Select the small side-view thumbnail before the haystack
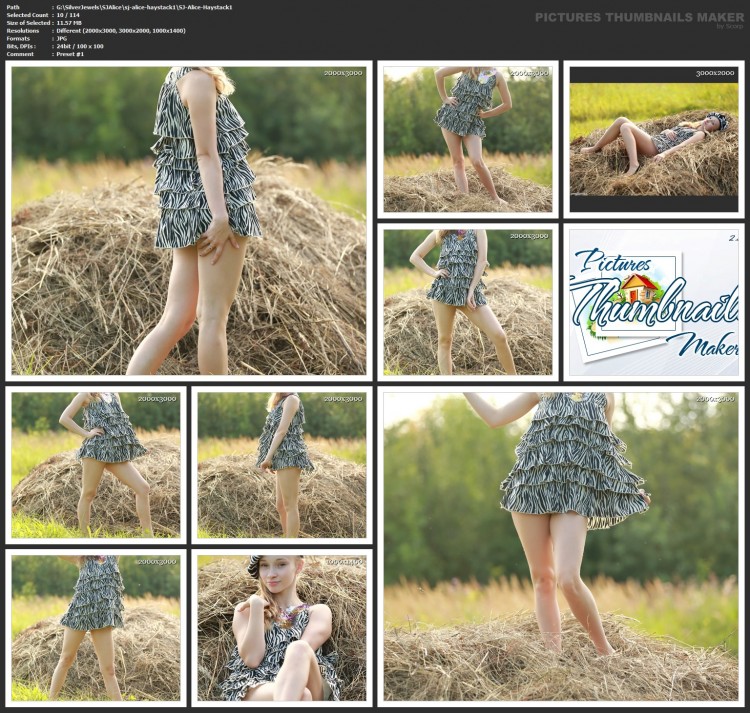This screenshot has height=713, width=750. point(282,465)
